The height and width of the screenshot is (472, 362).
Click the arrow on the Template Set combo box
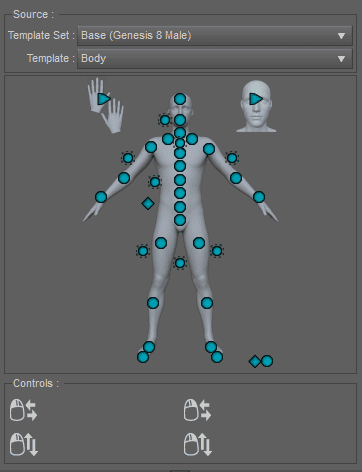[x=341, y=36]
